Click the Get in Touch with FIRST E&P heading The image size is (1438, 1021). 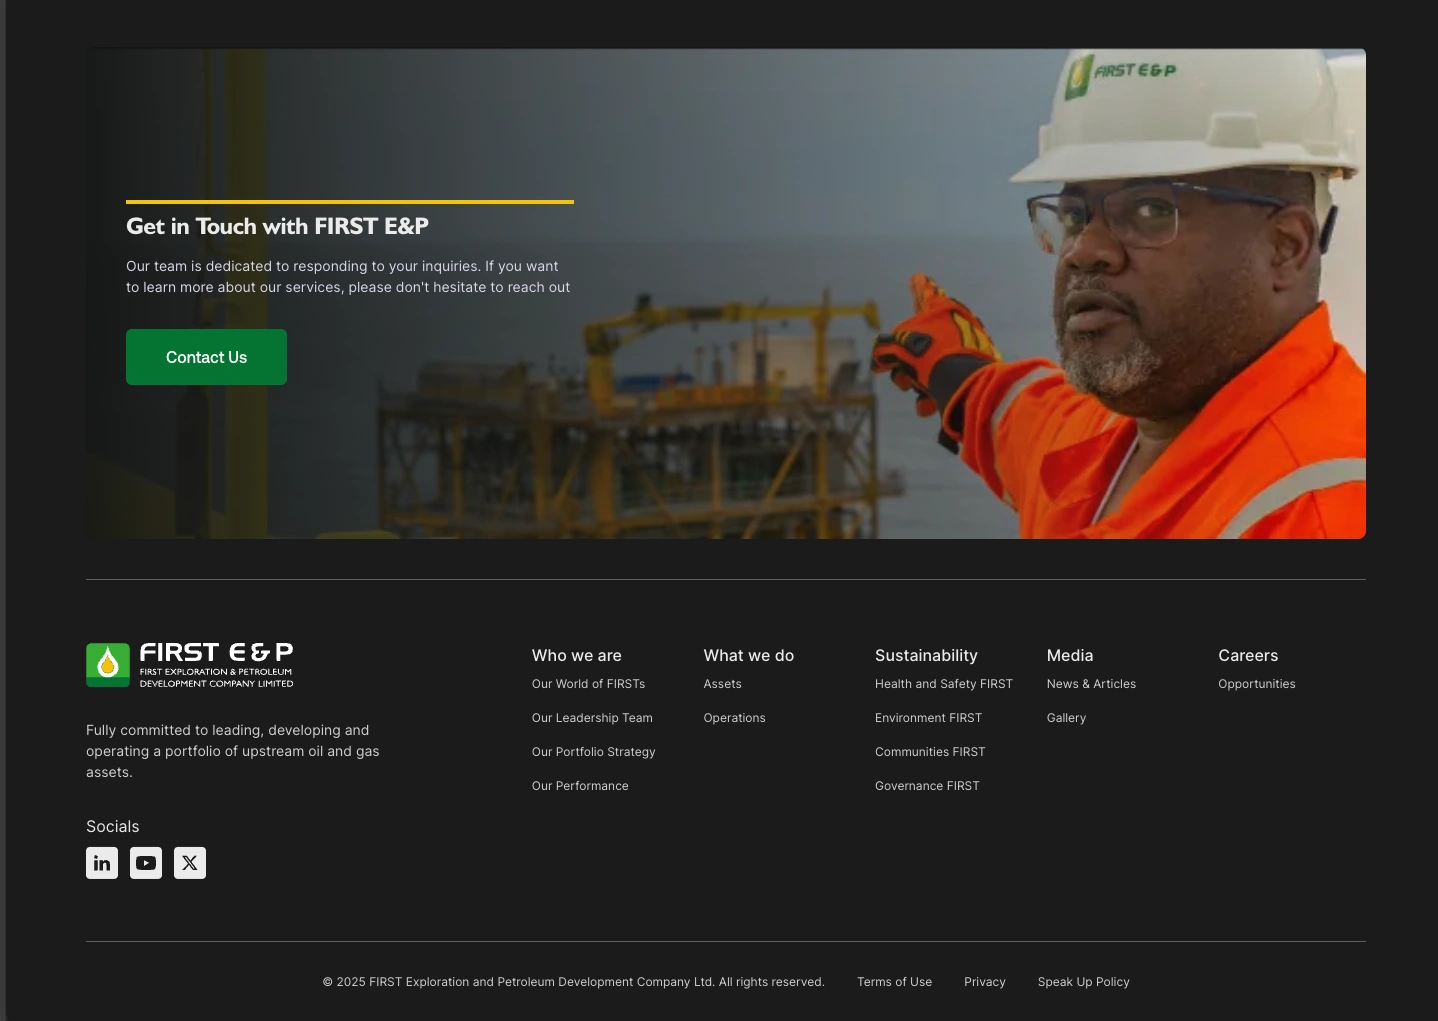pos(277,226)
